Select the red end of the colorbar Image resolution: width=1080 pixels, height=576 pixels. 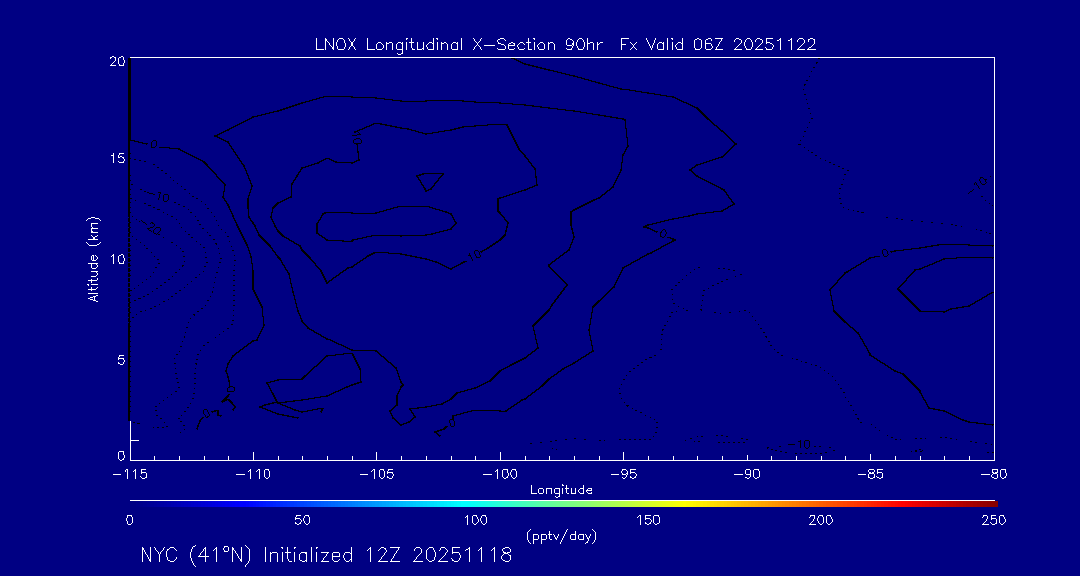pyautogui.click(x=985, y=502)
